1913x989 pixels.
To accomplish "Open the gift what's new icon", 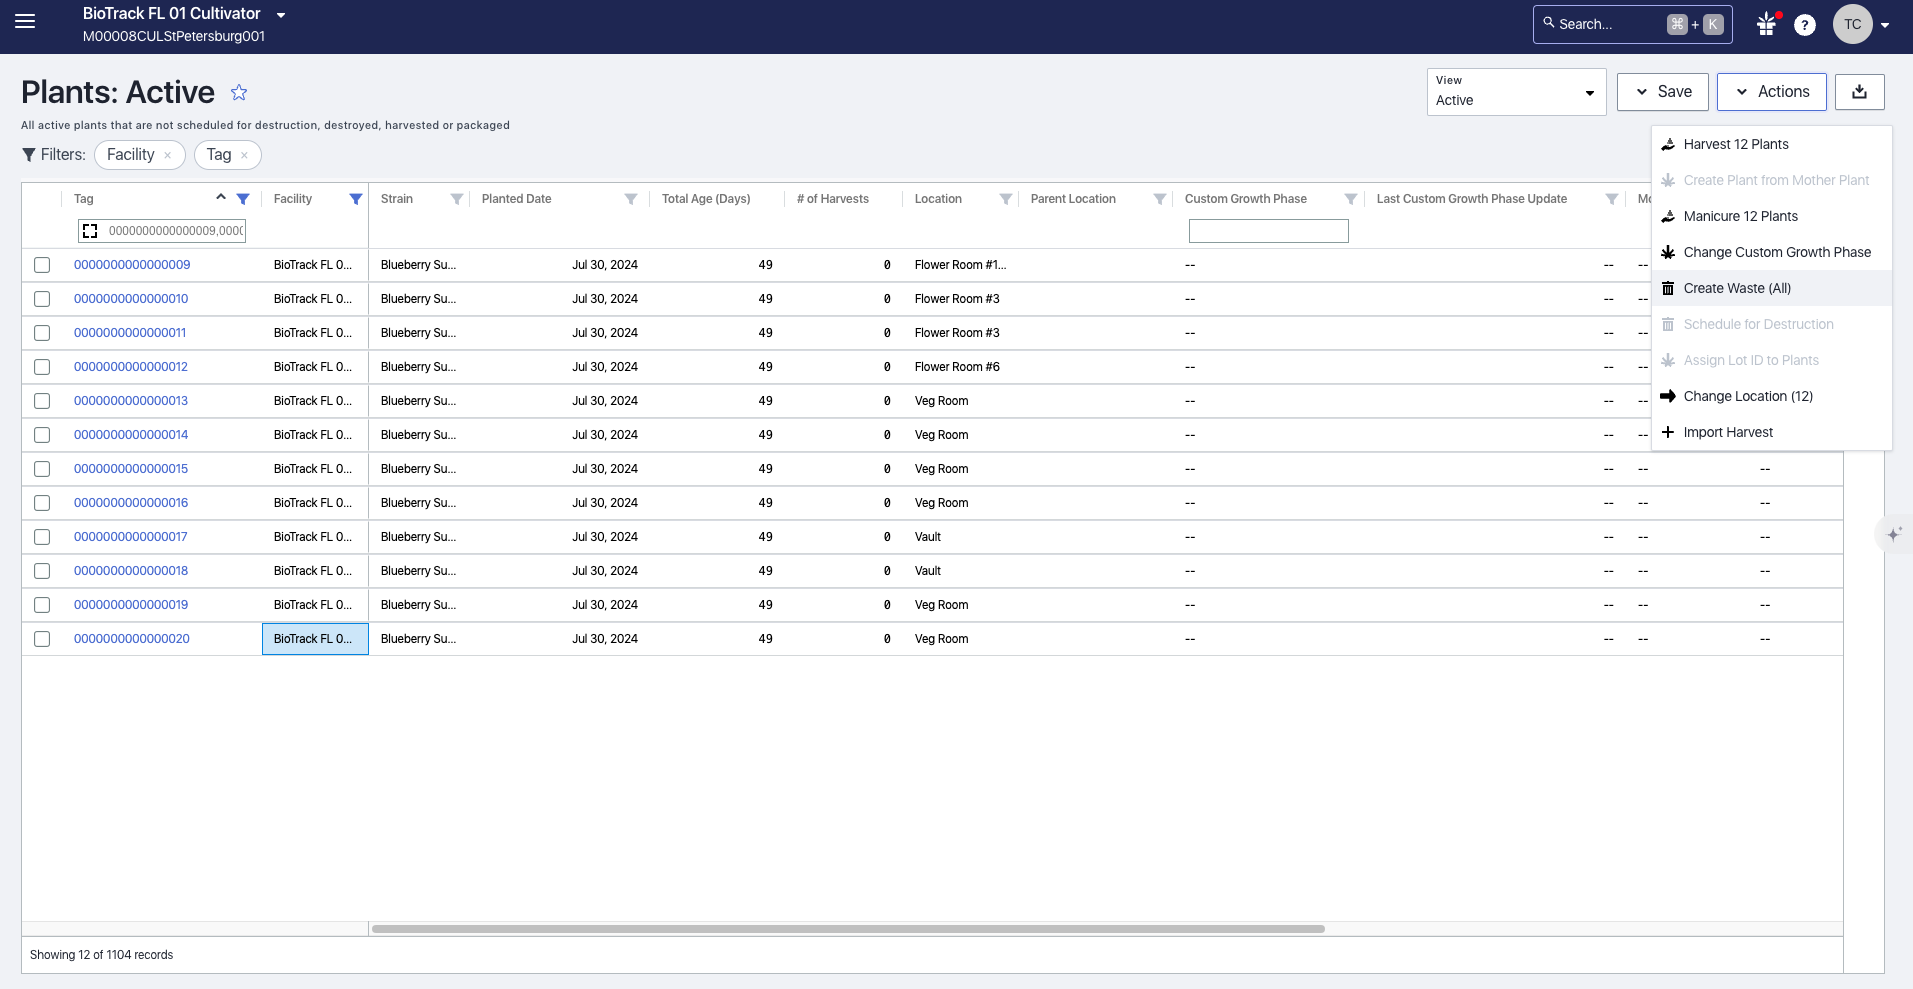I will coord(1767,24).
